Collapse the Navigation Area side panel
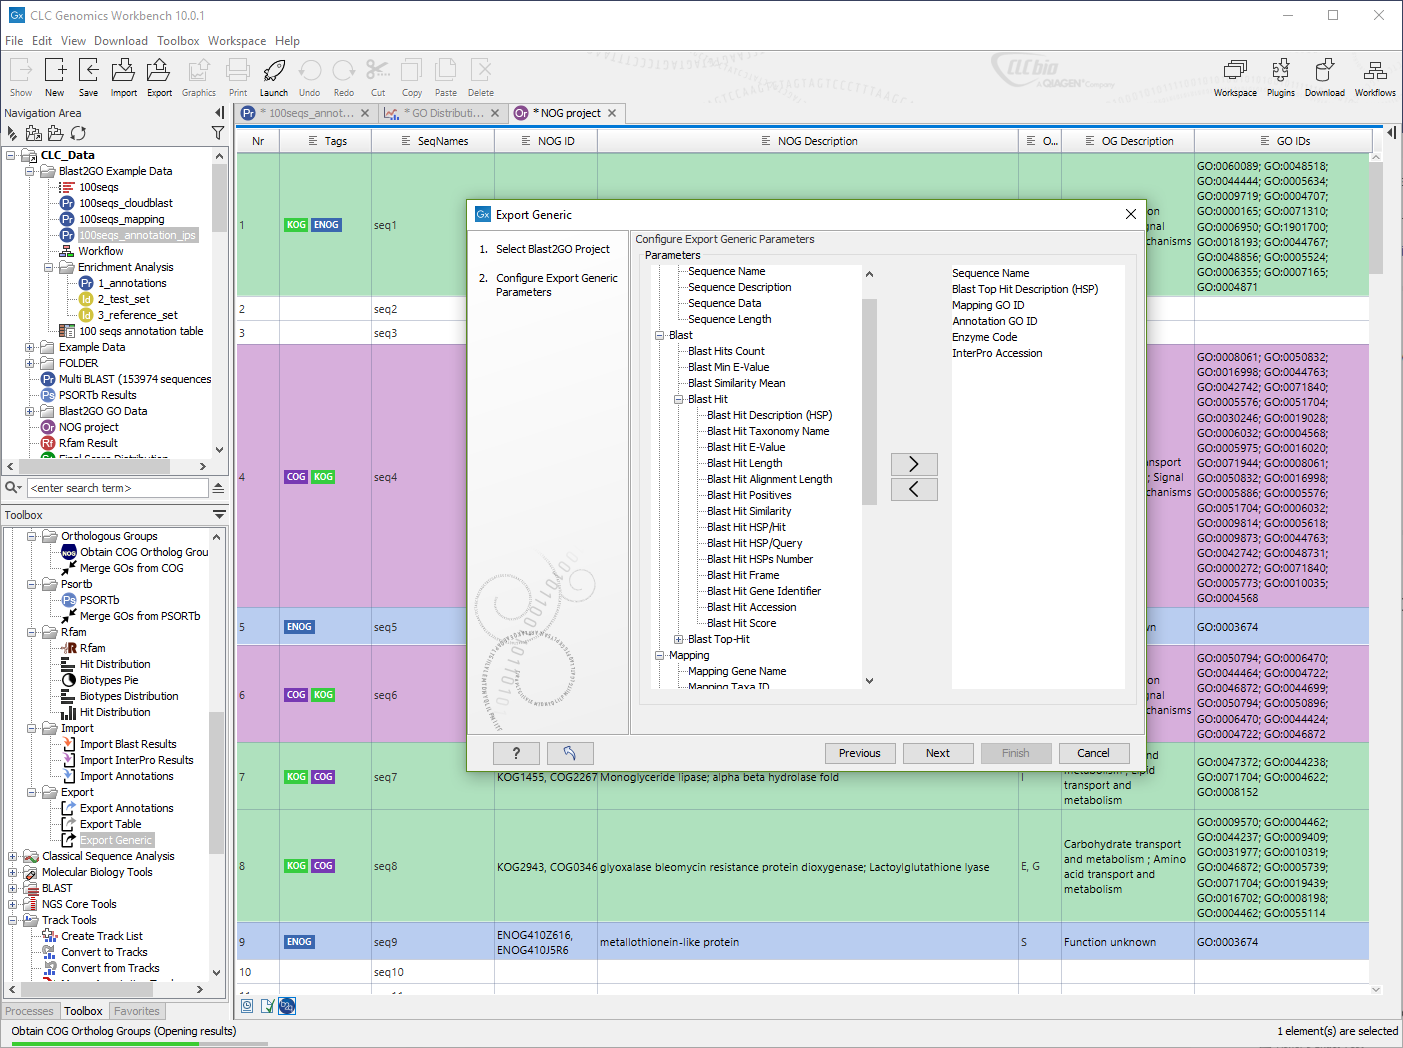Image resolution: width=1403 pixels, height=1048 pixels. pos(220,113)
